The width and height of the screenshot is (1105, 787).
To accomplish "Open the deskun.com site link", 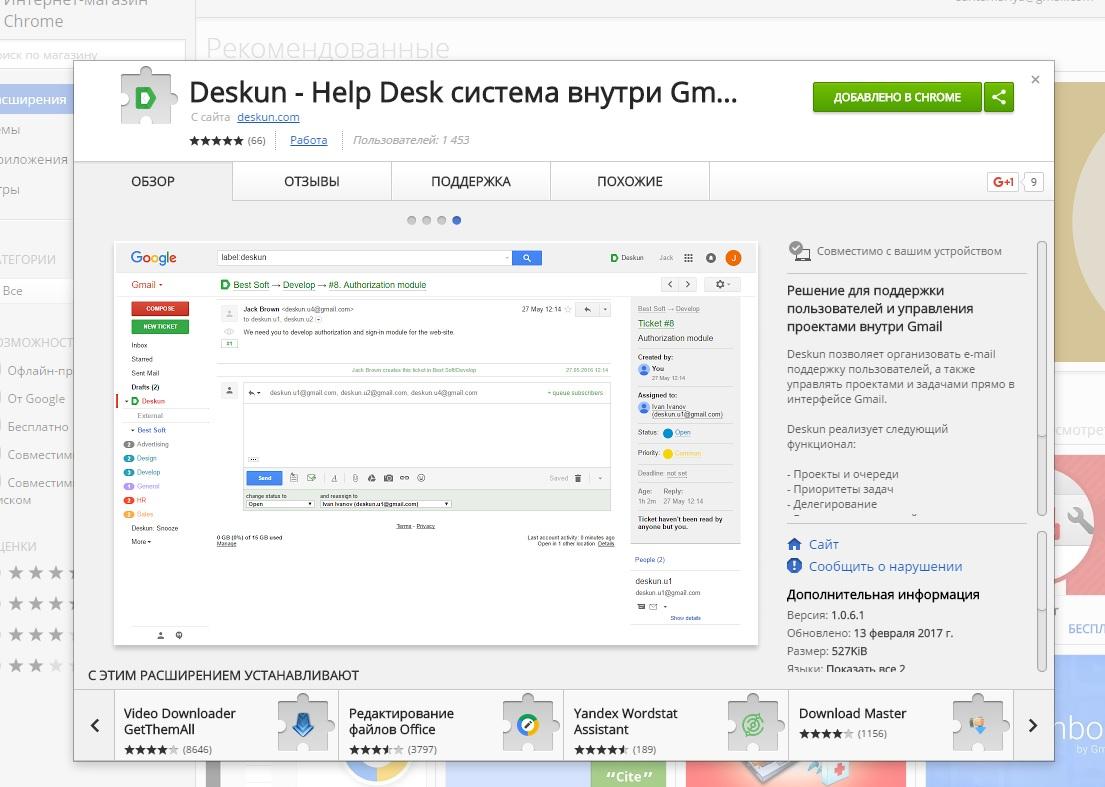I will tap(268, 117).
